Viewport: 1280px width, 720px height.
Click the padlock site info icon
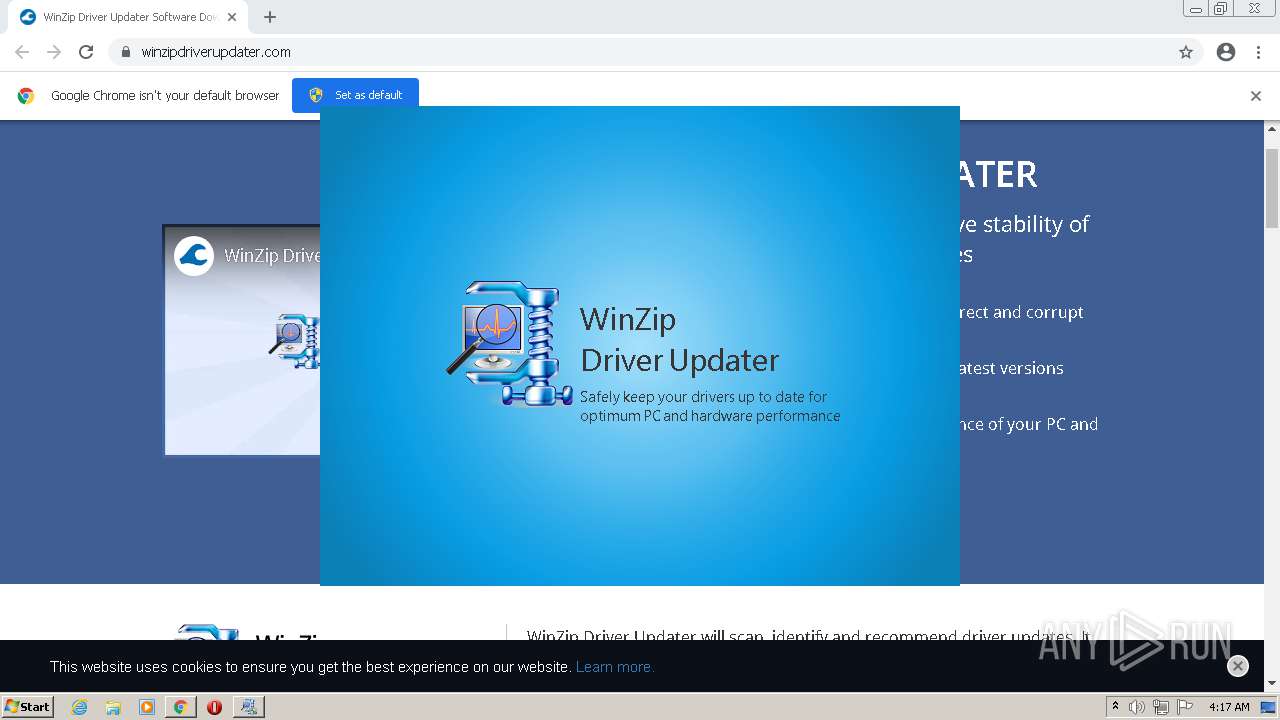(x=125, y=52)
